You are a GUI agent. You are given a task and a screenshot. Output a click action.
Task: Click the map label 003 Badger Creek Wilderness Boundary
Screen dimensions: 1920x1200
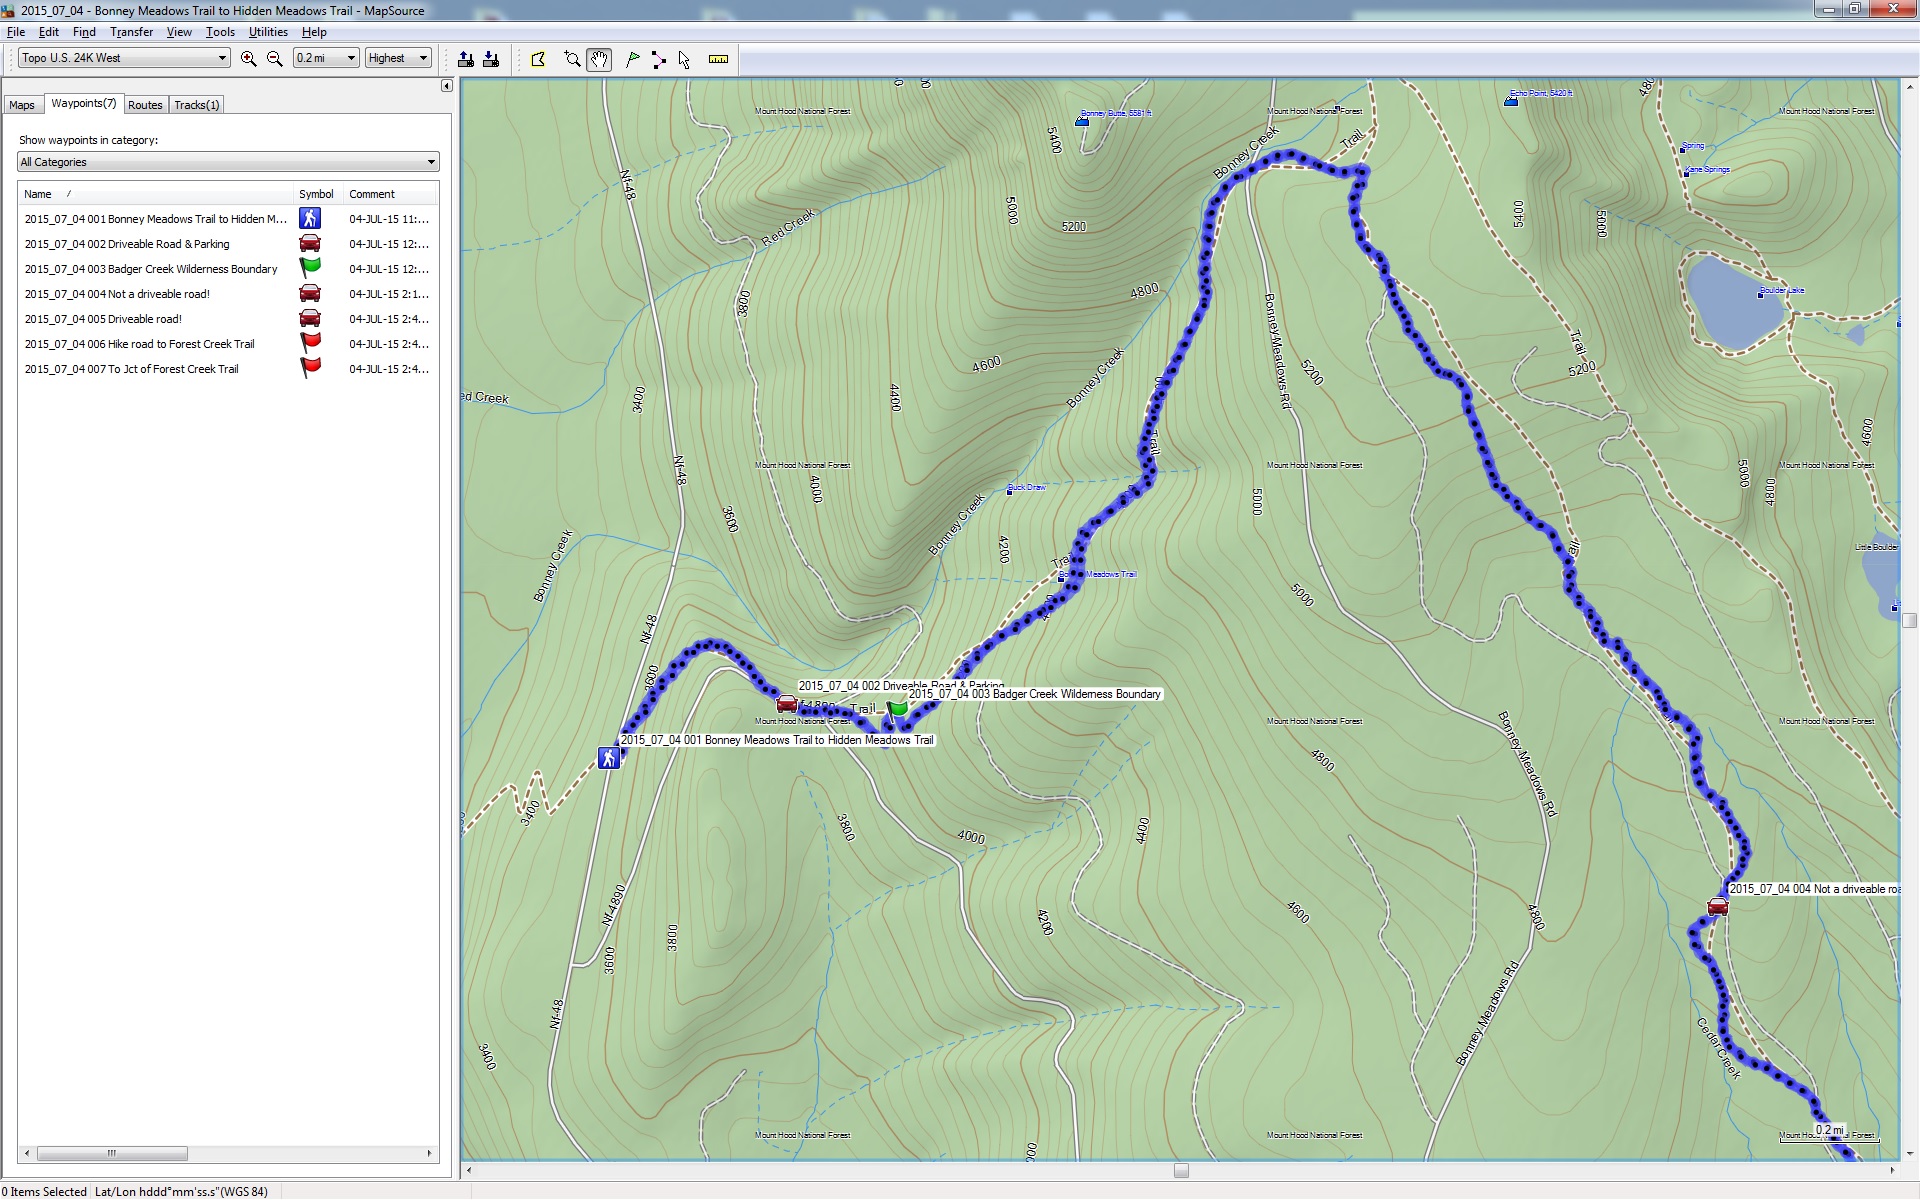[x=1035, y=694]
